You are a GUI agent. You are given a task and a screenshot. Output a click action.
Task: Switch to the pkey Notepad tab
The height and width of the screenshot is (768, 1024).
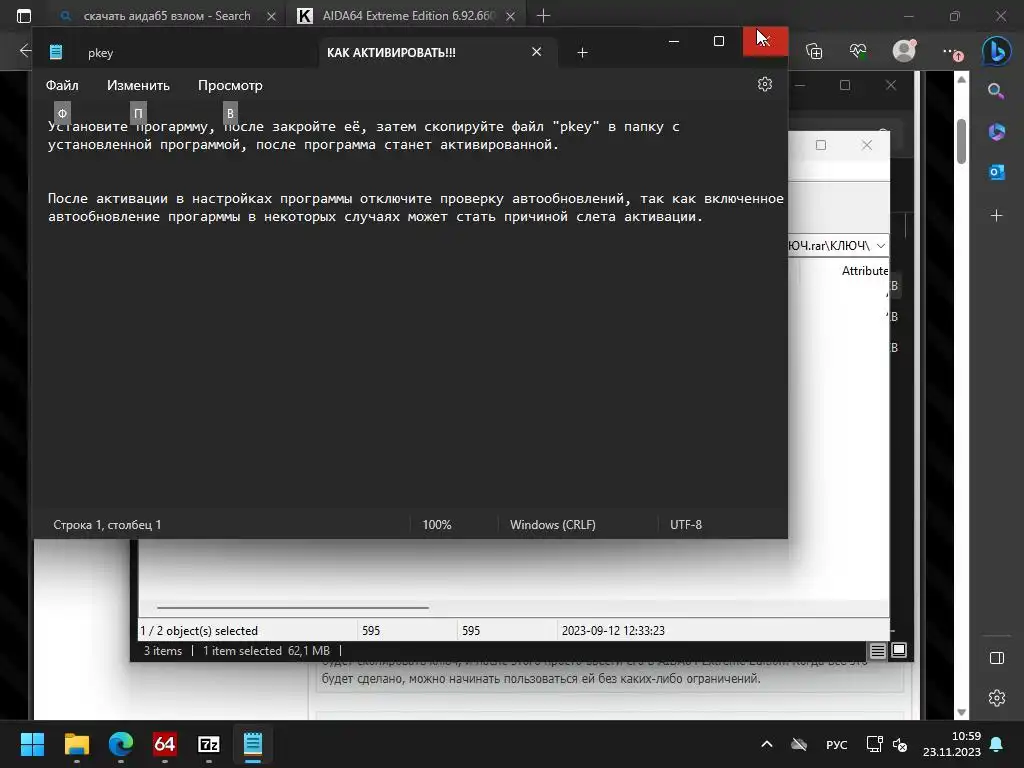click(x=101, y=53)
